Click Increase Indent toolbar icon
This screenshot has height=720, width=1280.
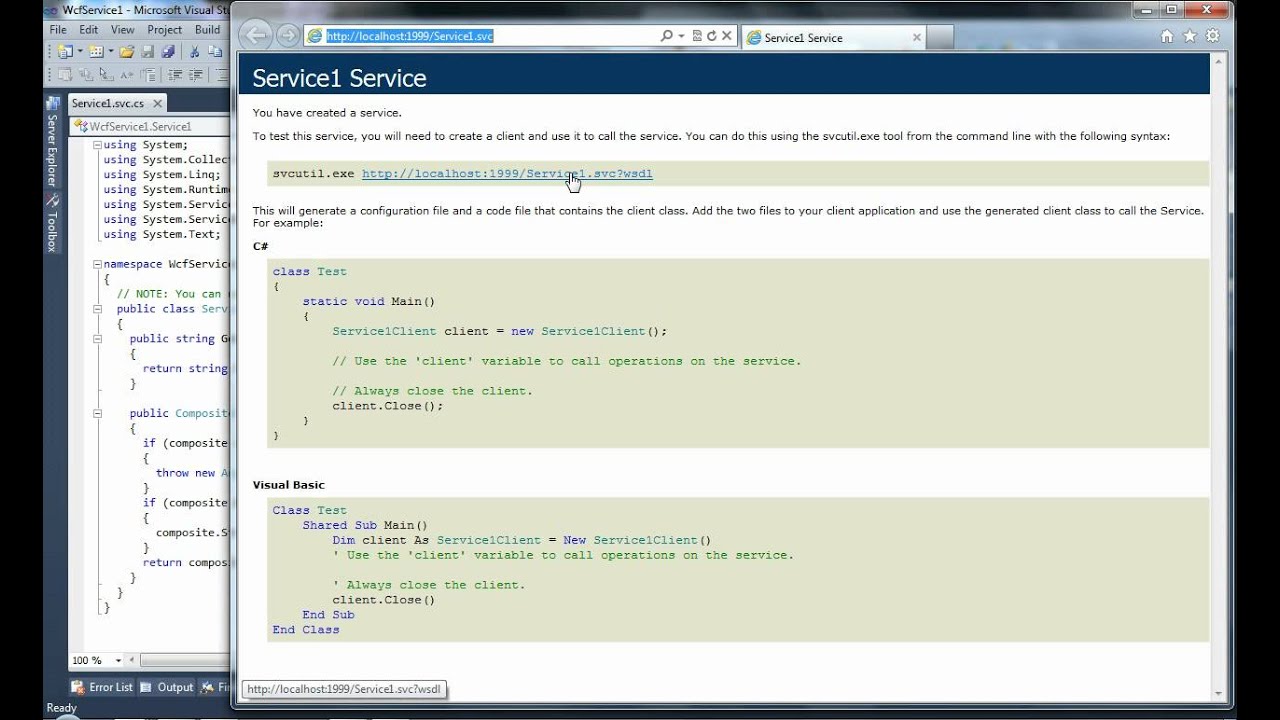click(196, 75)
